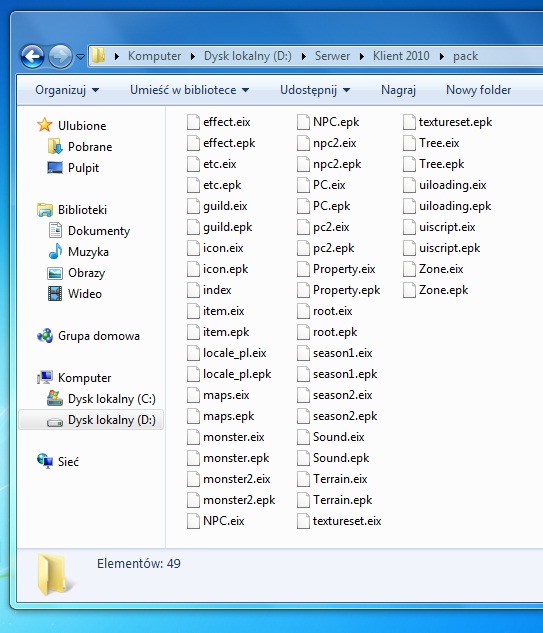
Task: Select Komputer in navigation pane
Action: [x=84, y=377]
